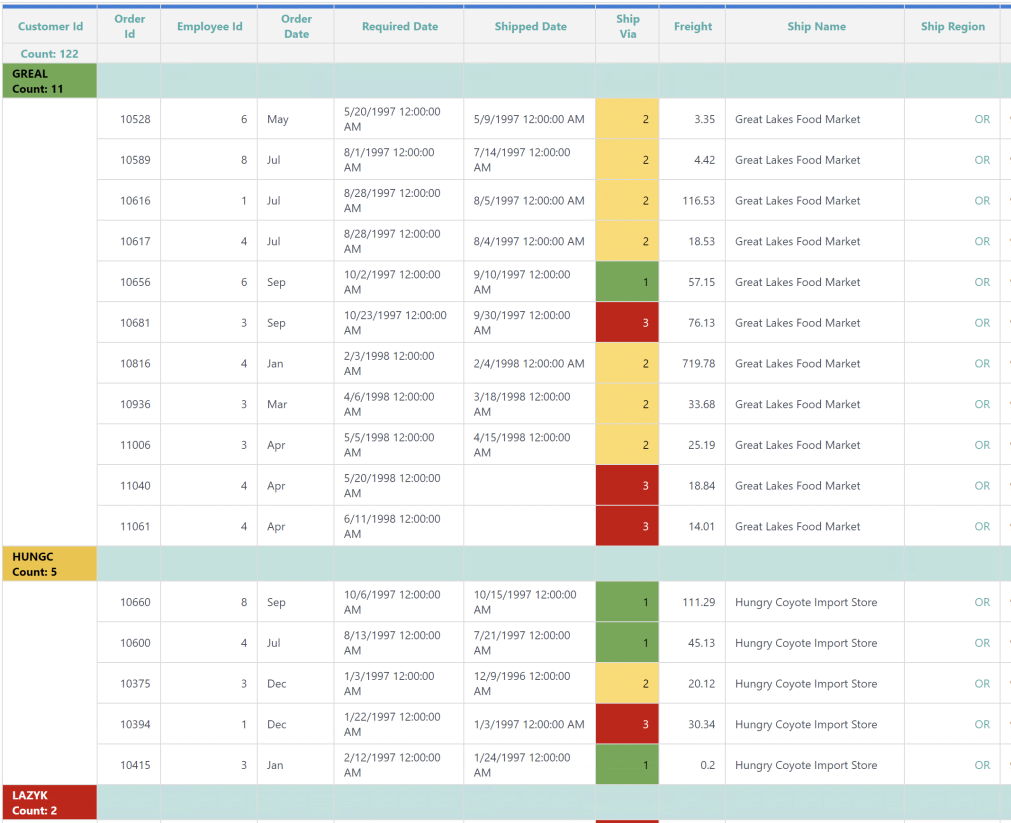The height and width of the screenshot is (823, 1011).
Task: Select order id 10375 cell
Action: click(129, 683)
